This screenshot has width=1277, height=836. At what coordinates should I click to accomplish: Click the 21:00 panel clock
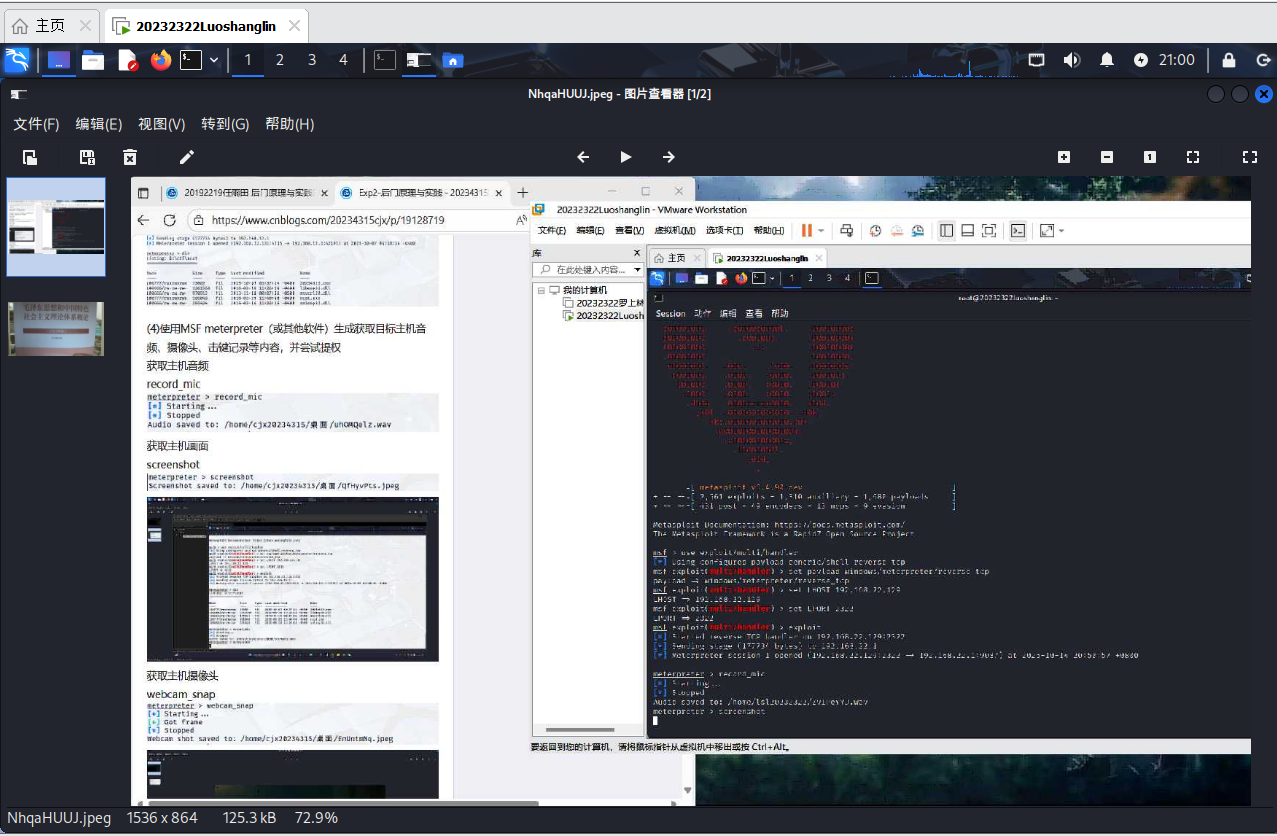1177,60
